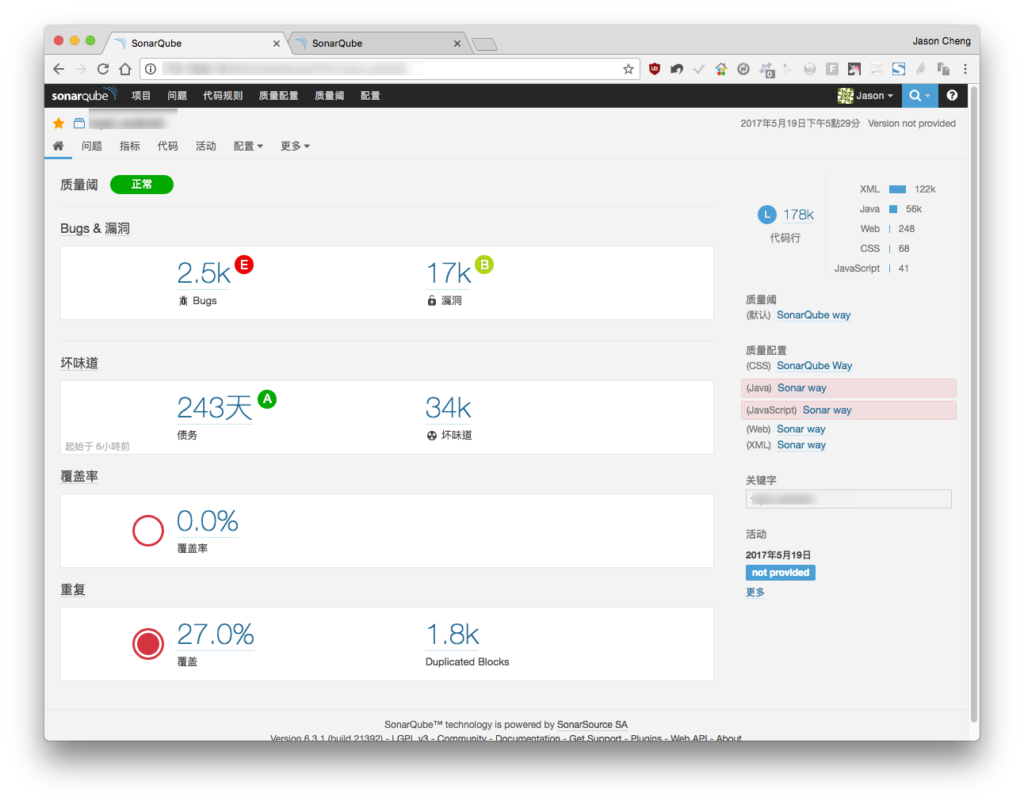This screenshot has height=804, width=1024.
Task: Open the Chrome three-dot menu
Action: coord(965,69)
